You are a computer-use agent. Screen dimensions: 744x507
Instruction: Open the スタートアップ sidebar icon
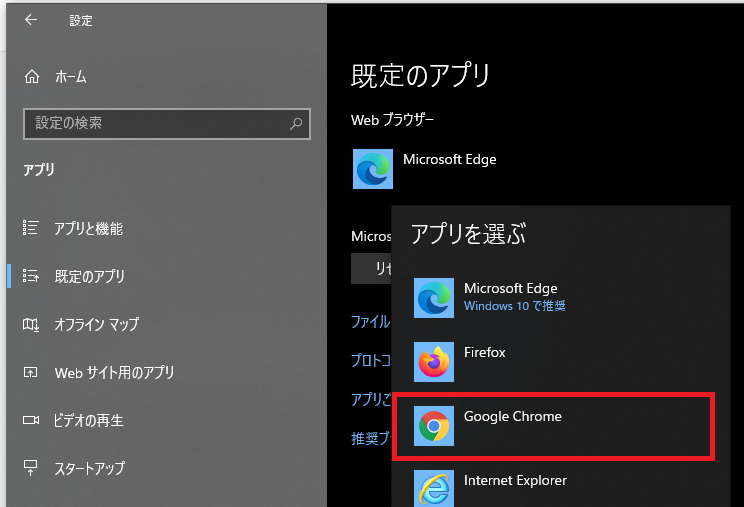tap(30, 468)
